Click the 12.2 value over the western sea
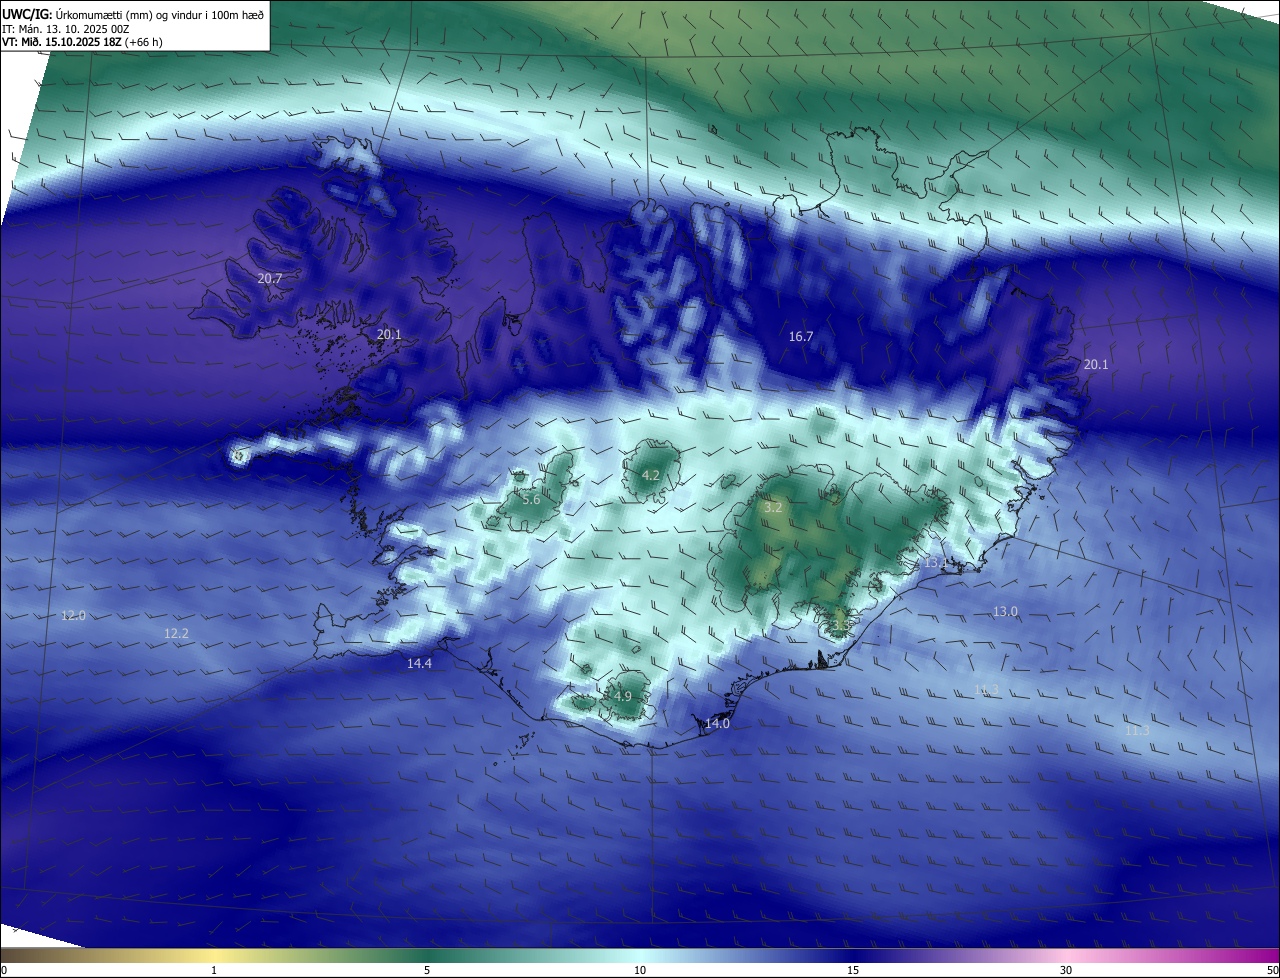 pos(176,634)
